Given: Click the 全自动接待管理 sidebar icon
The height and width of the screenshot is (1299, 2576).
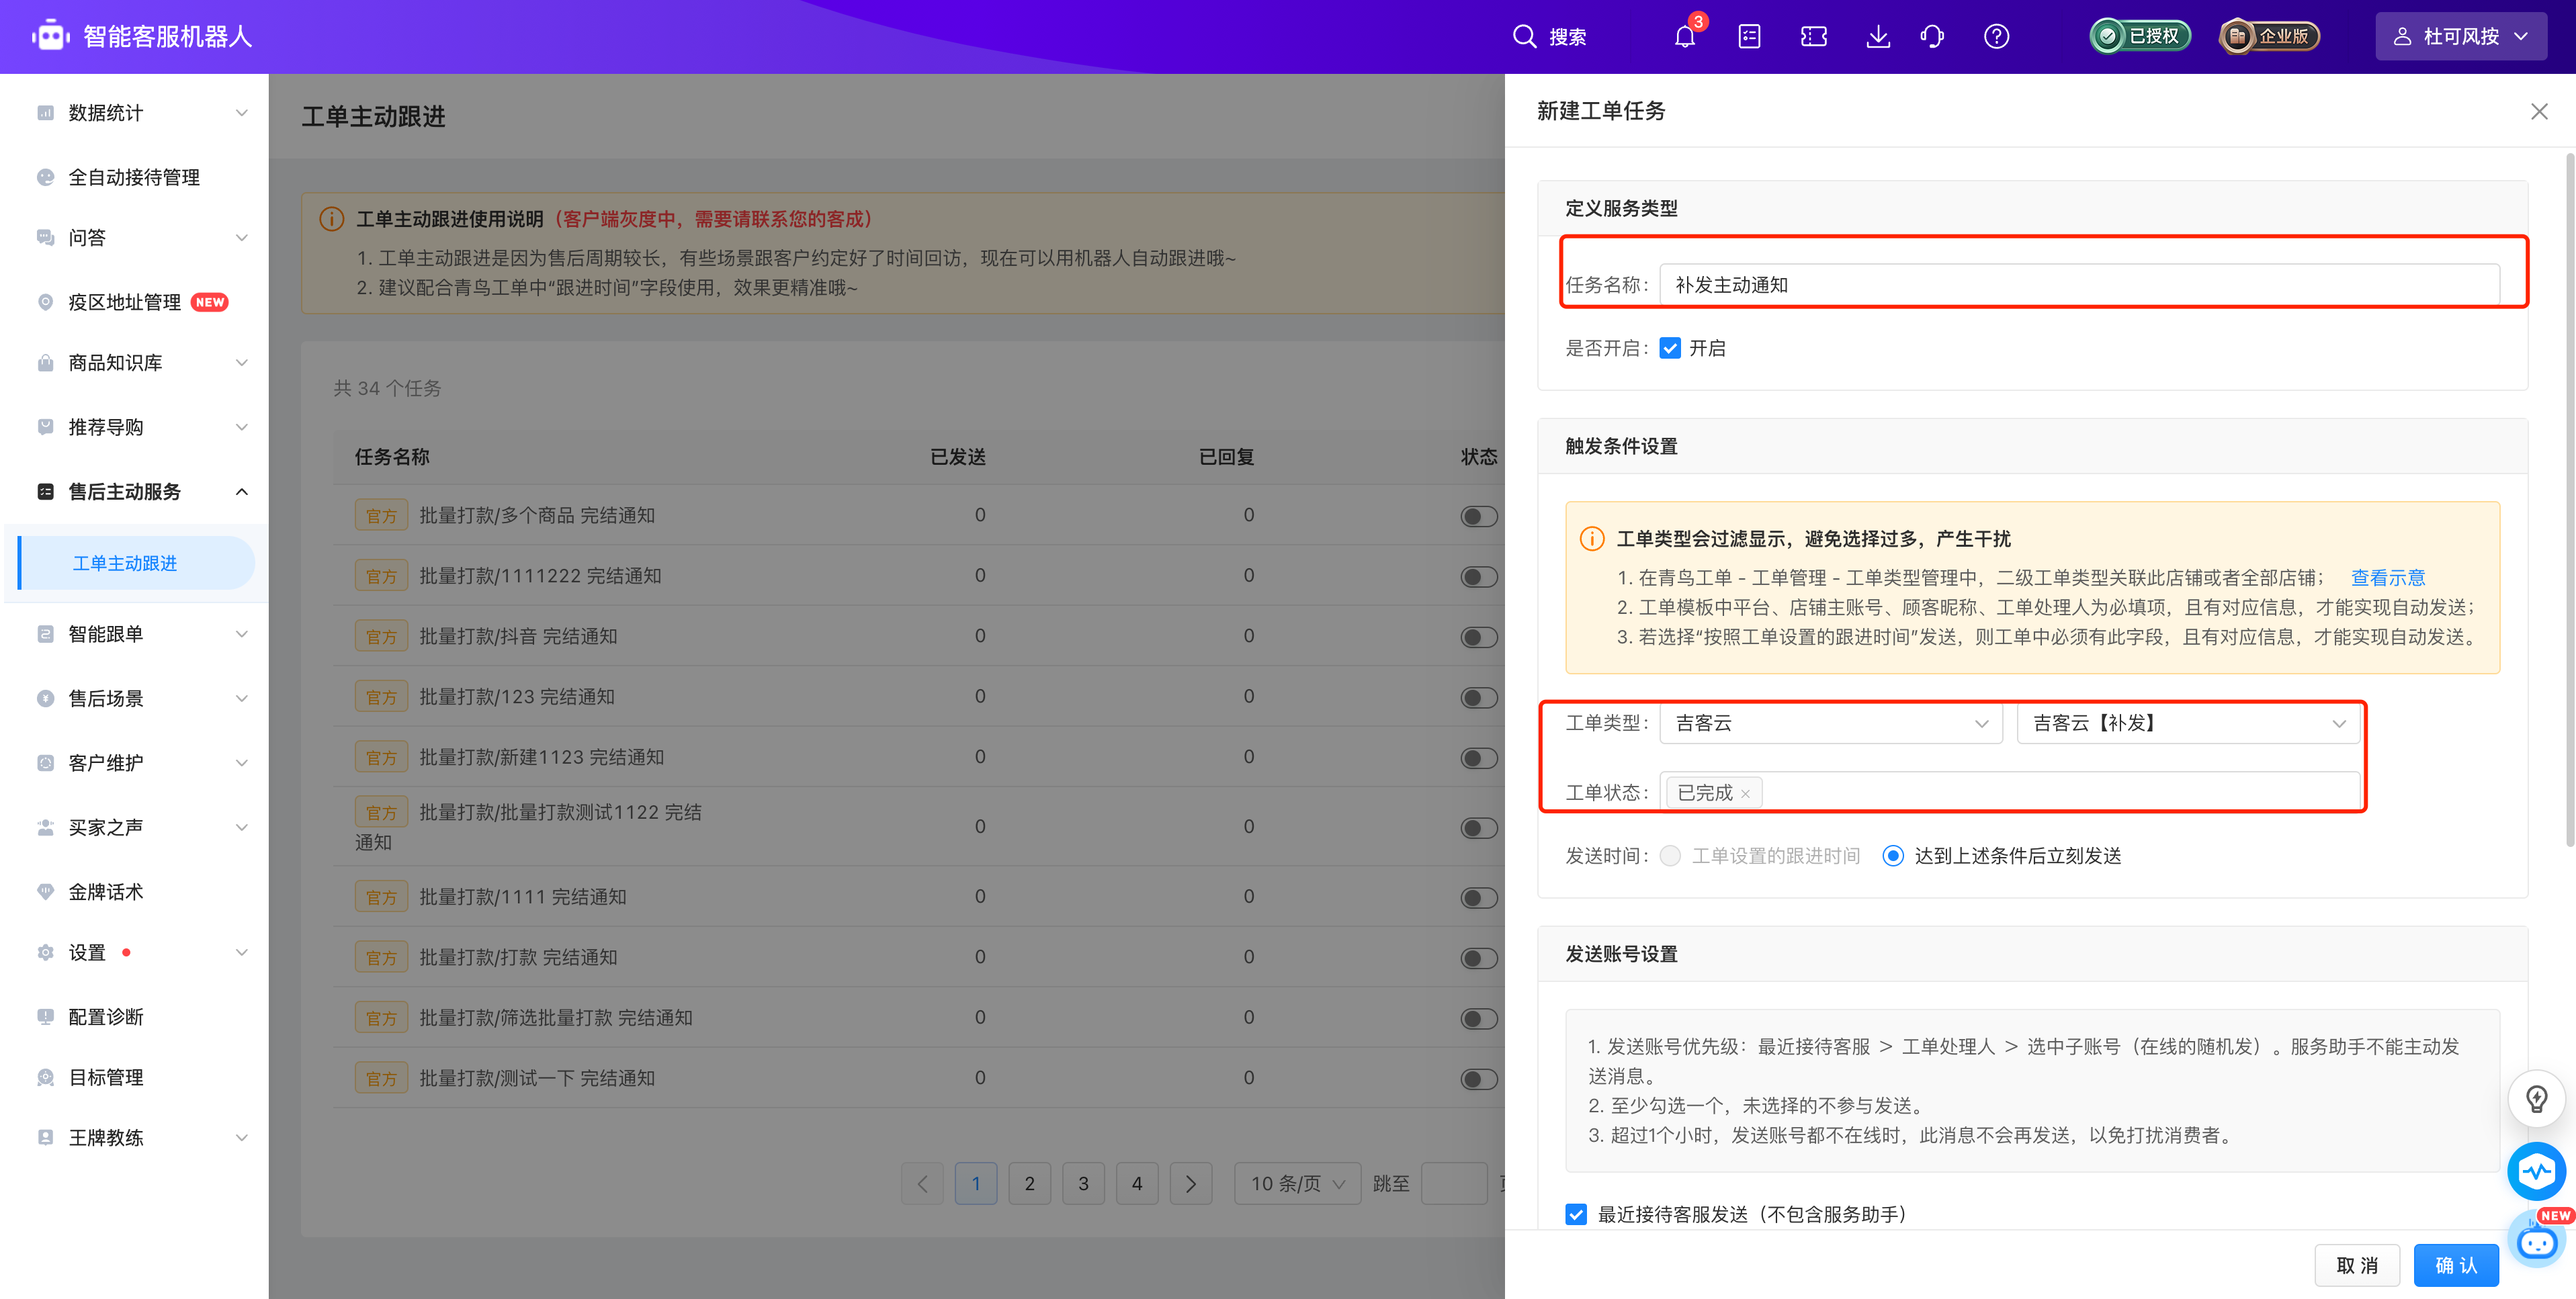Looking at the screenshot, I should 45,177.
